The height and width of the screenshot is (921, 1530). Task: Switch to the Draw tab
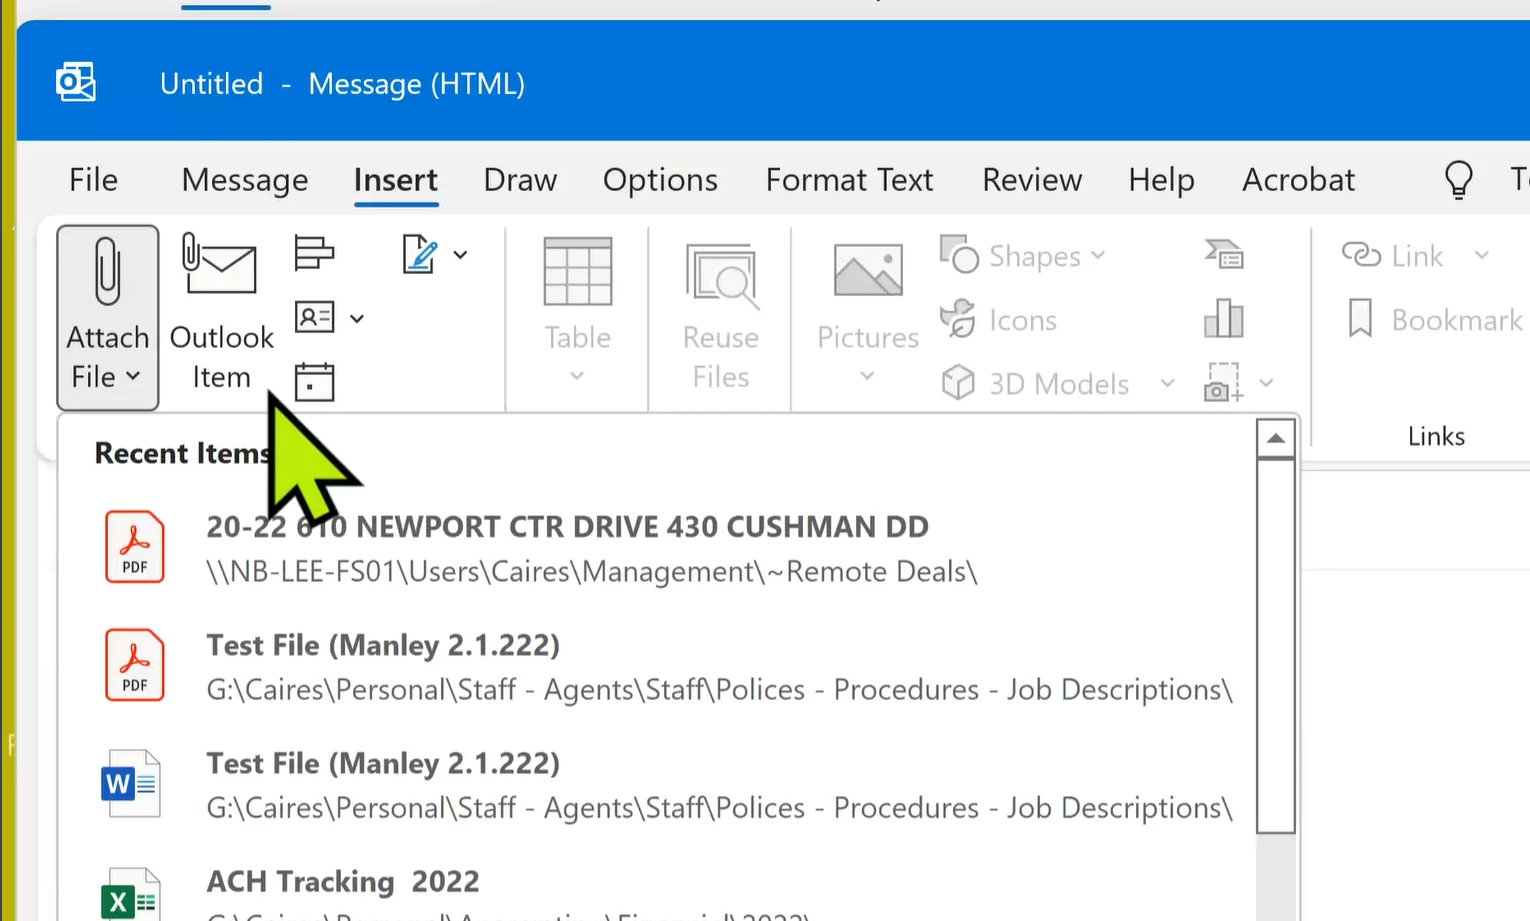coord(520,180)
